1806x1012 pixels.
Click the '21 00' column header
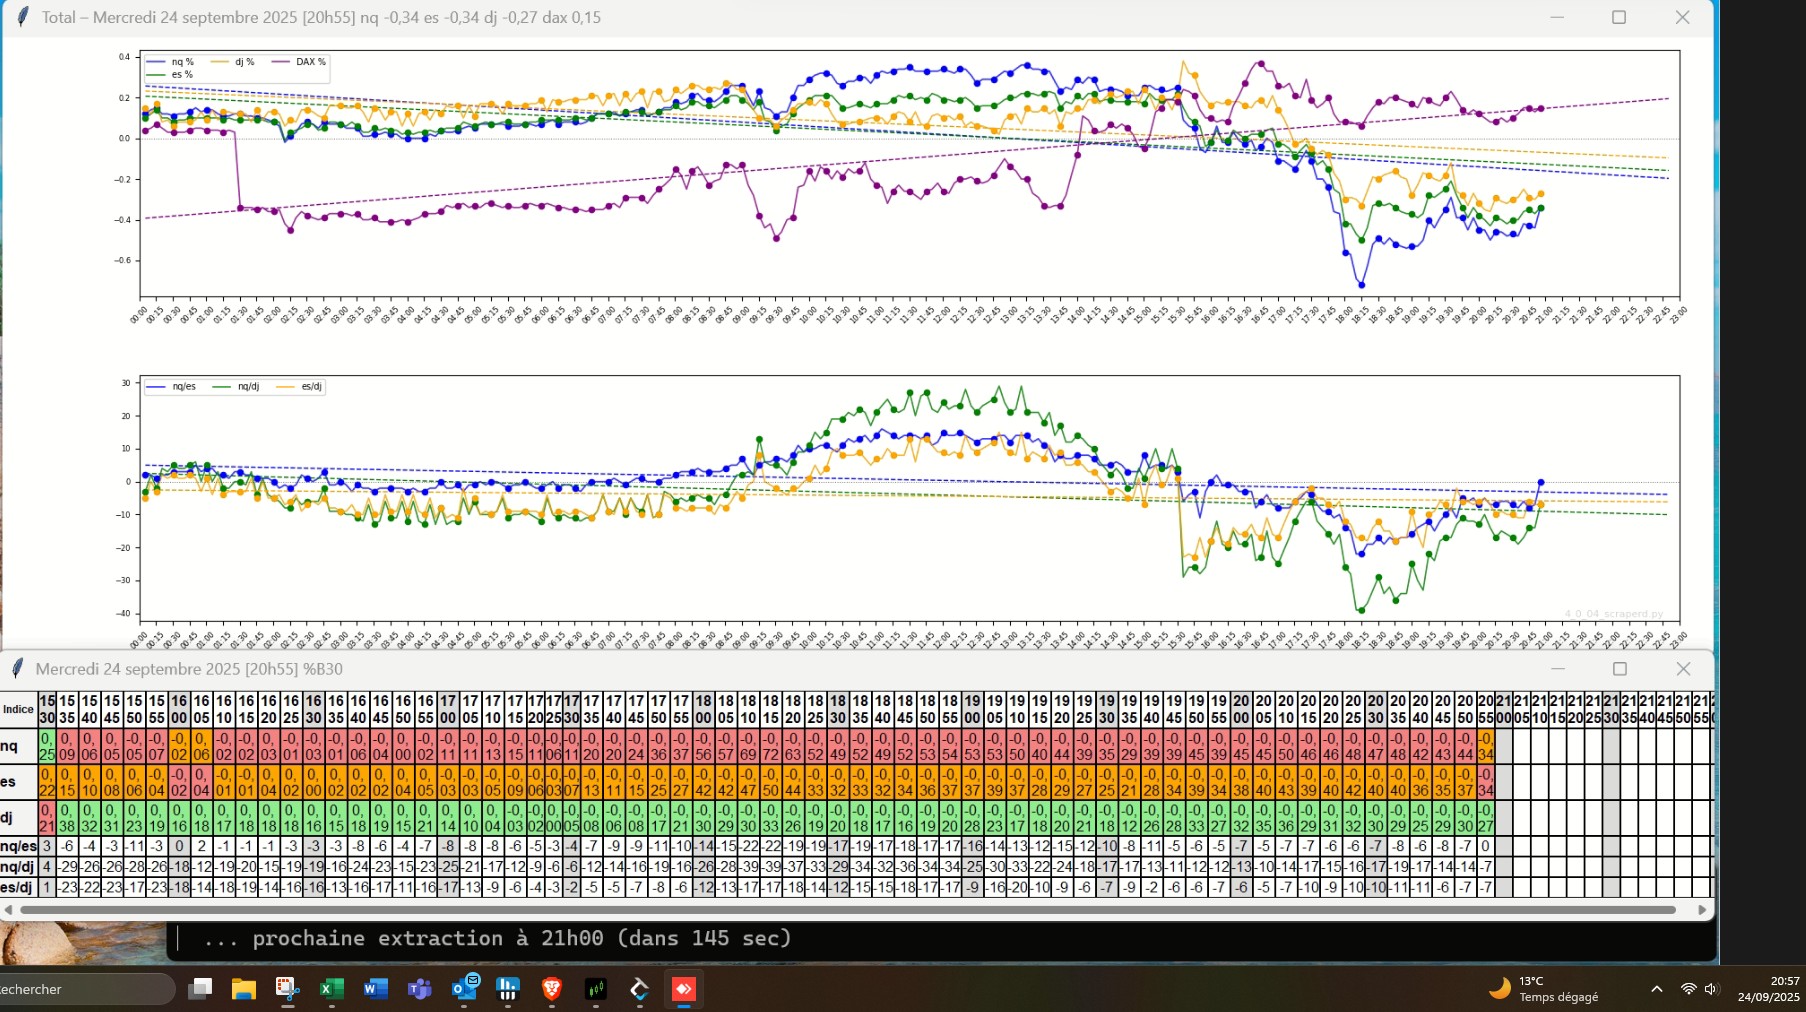(1504, 709)
